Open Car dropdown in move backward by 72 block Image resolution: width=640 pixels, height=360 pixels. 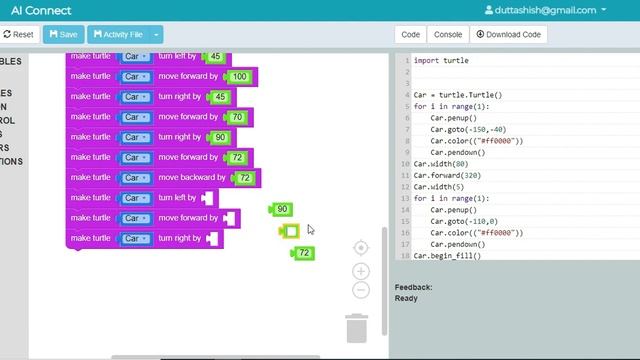click(x=136, y=178)
